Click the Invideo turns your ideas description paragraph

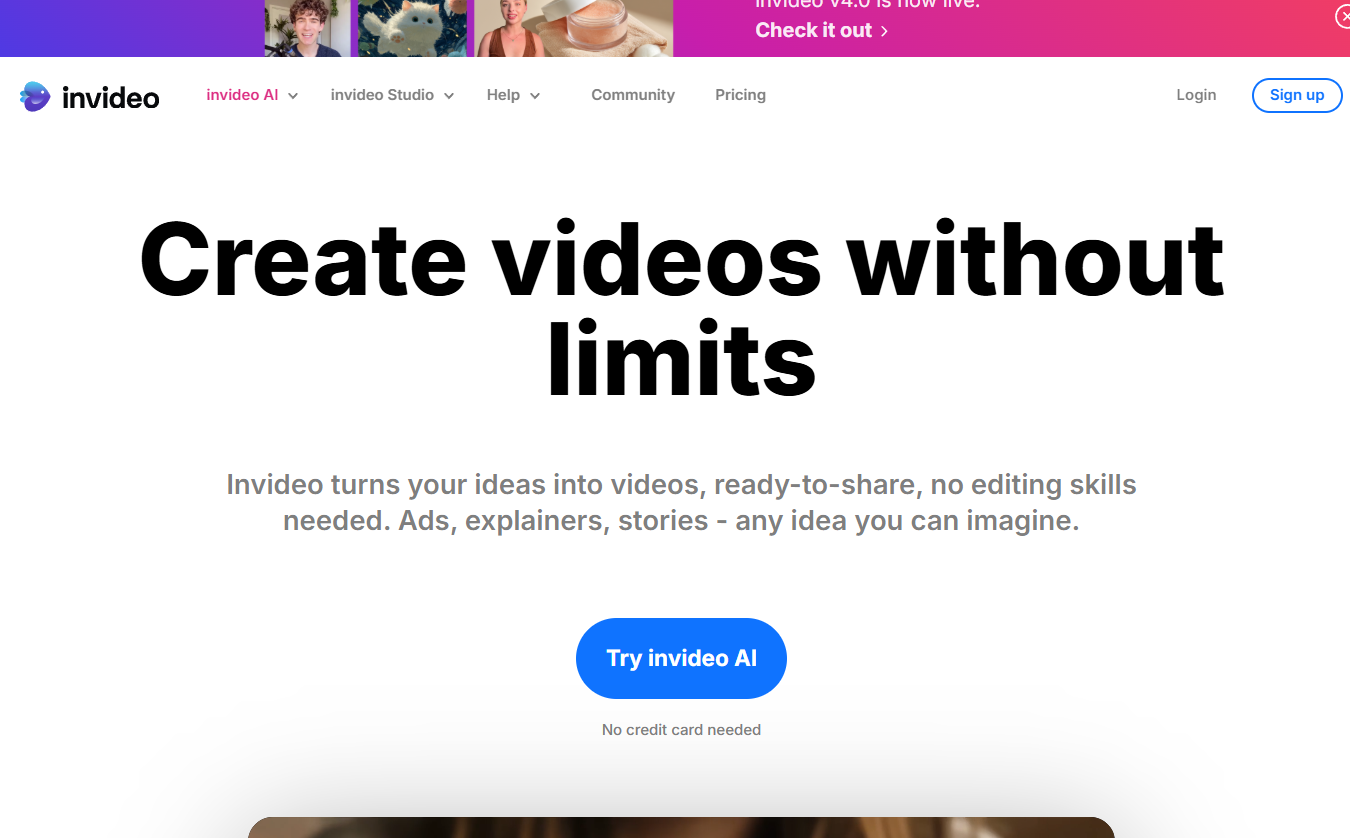(681, 503)
